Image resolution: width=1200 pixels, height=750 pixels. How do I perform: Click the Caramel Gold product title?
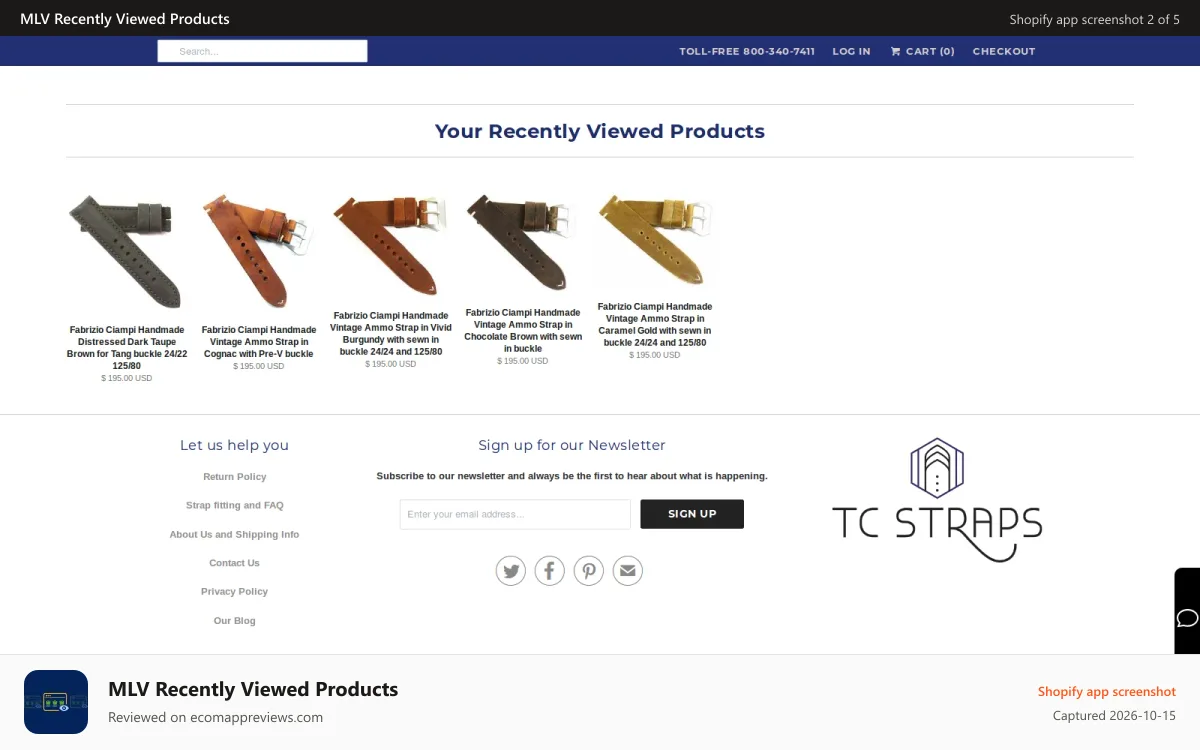655,325
